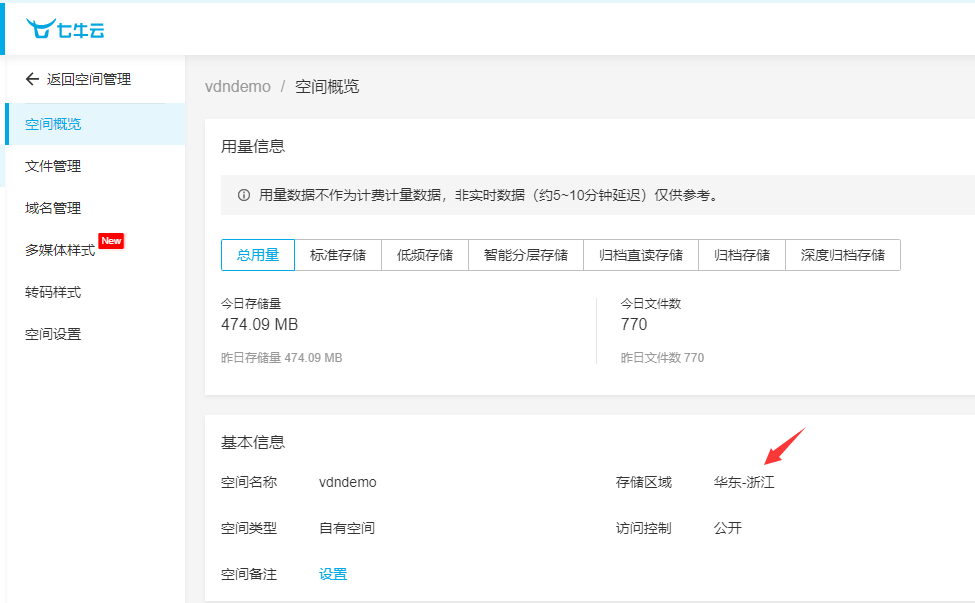Switch to the 低频存储 tab
This screenshot has width=975, height=603.
[425, 255]
